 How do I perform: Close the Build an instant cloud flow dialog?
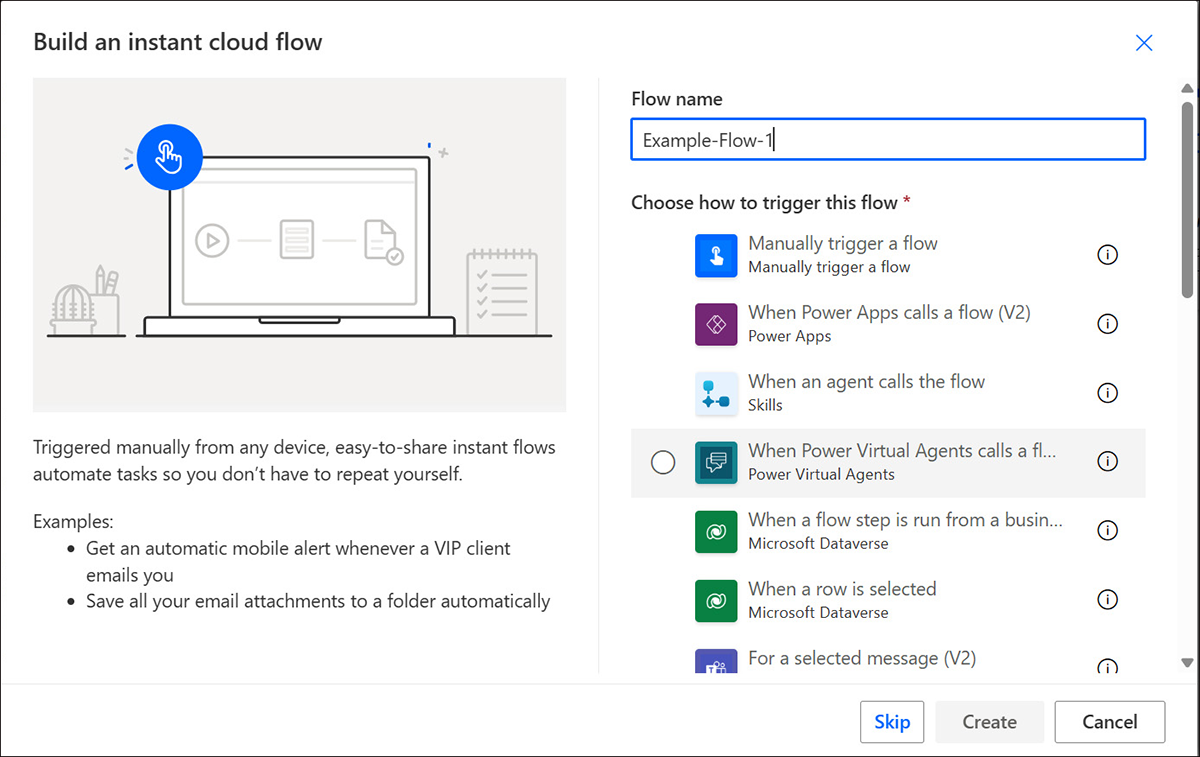tap(1144, 43)
